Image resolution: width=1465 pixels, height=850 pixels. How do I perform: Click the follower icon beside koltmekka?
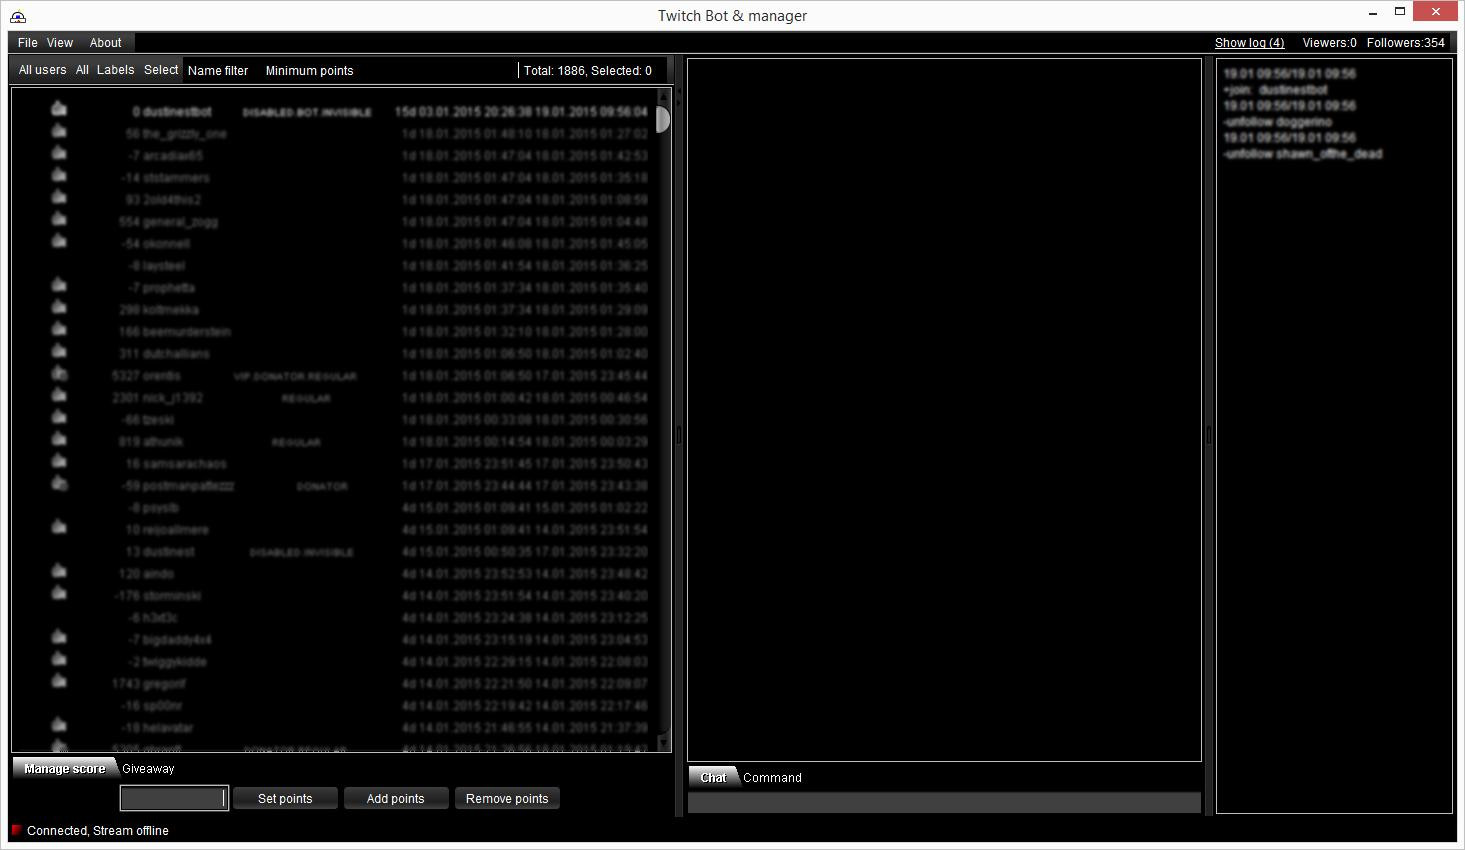coord(59,307)
